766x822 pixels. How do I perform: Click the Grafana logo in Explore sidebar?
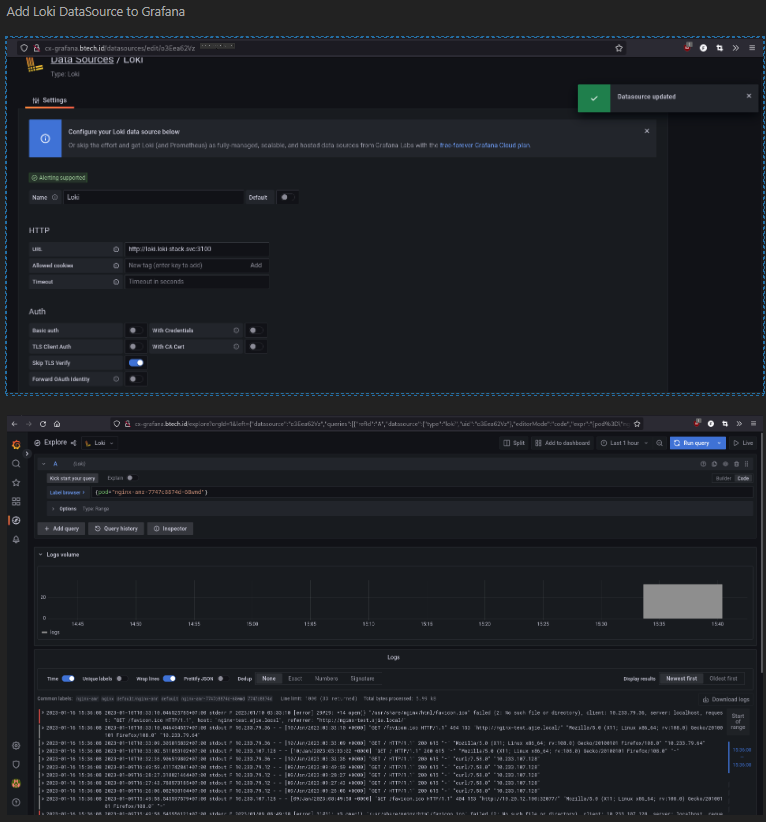16,444
